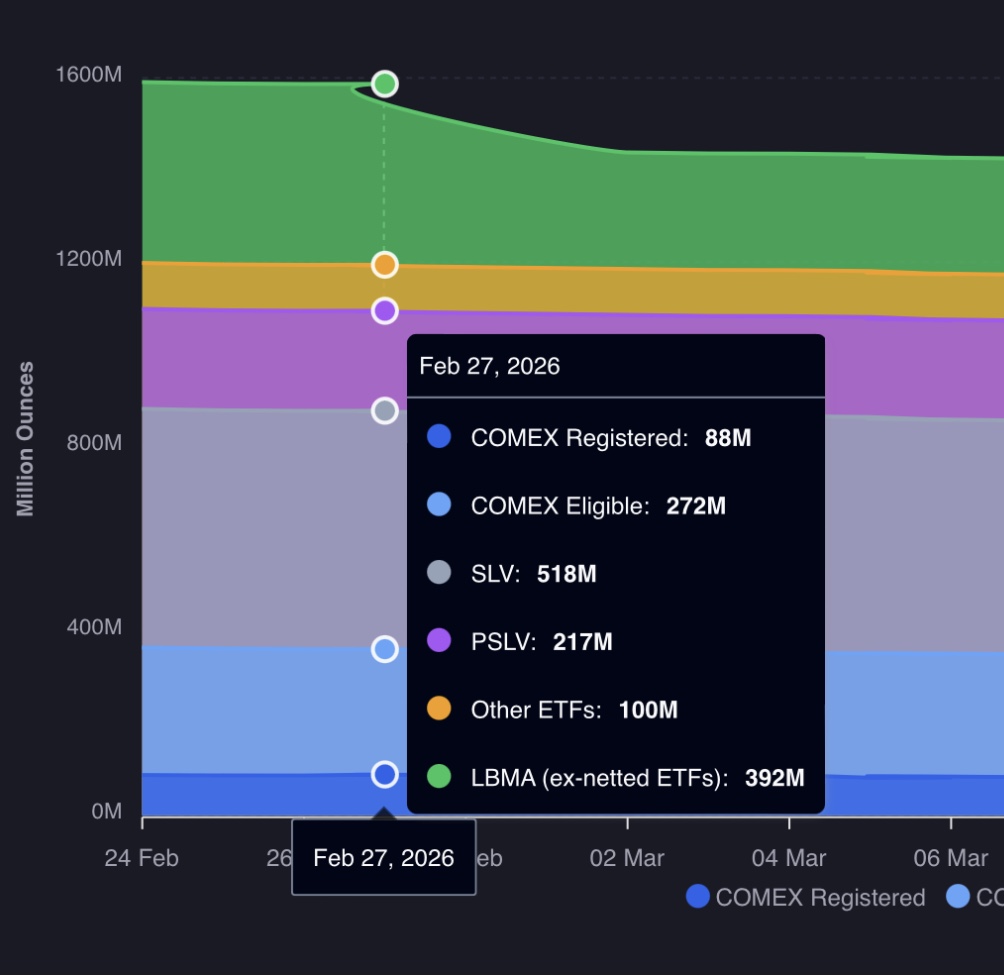Image resolution: width=1004 pixels, height=975 pixels.
Task: Click the 04 Mar x-axis label
Action: pos(790,858)
